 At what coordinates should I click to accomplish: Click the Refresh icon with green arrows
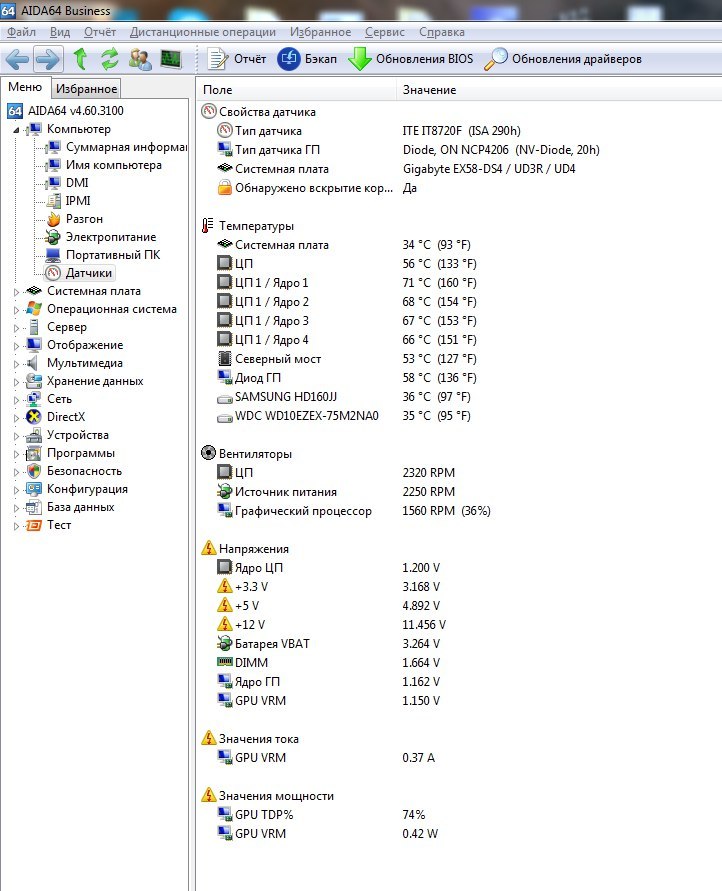coord(110,59)
